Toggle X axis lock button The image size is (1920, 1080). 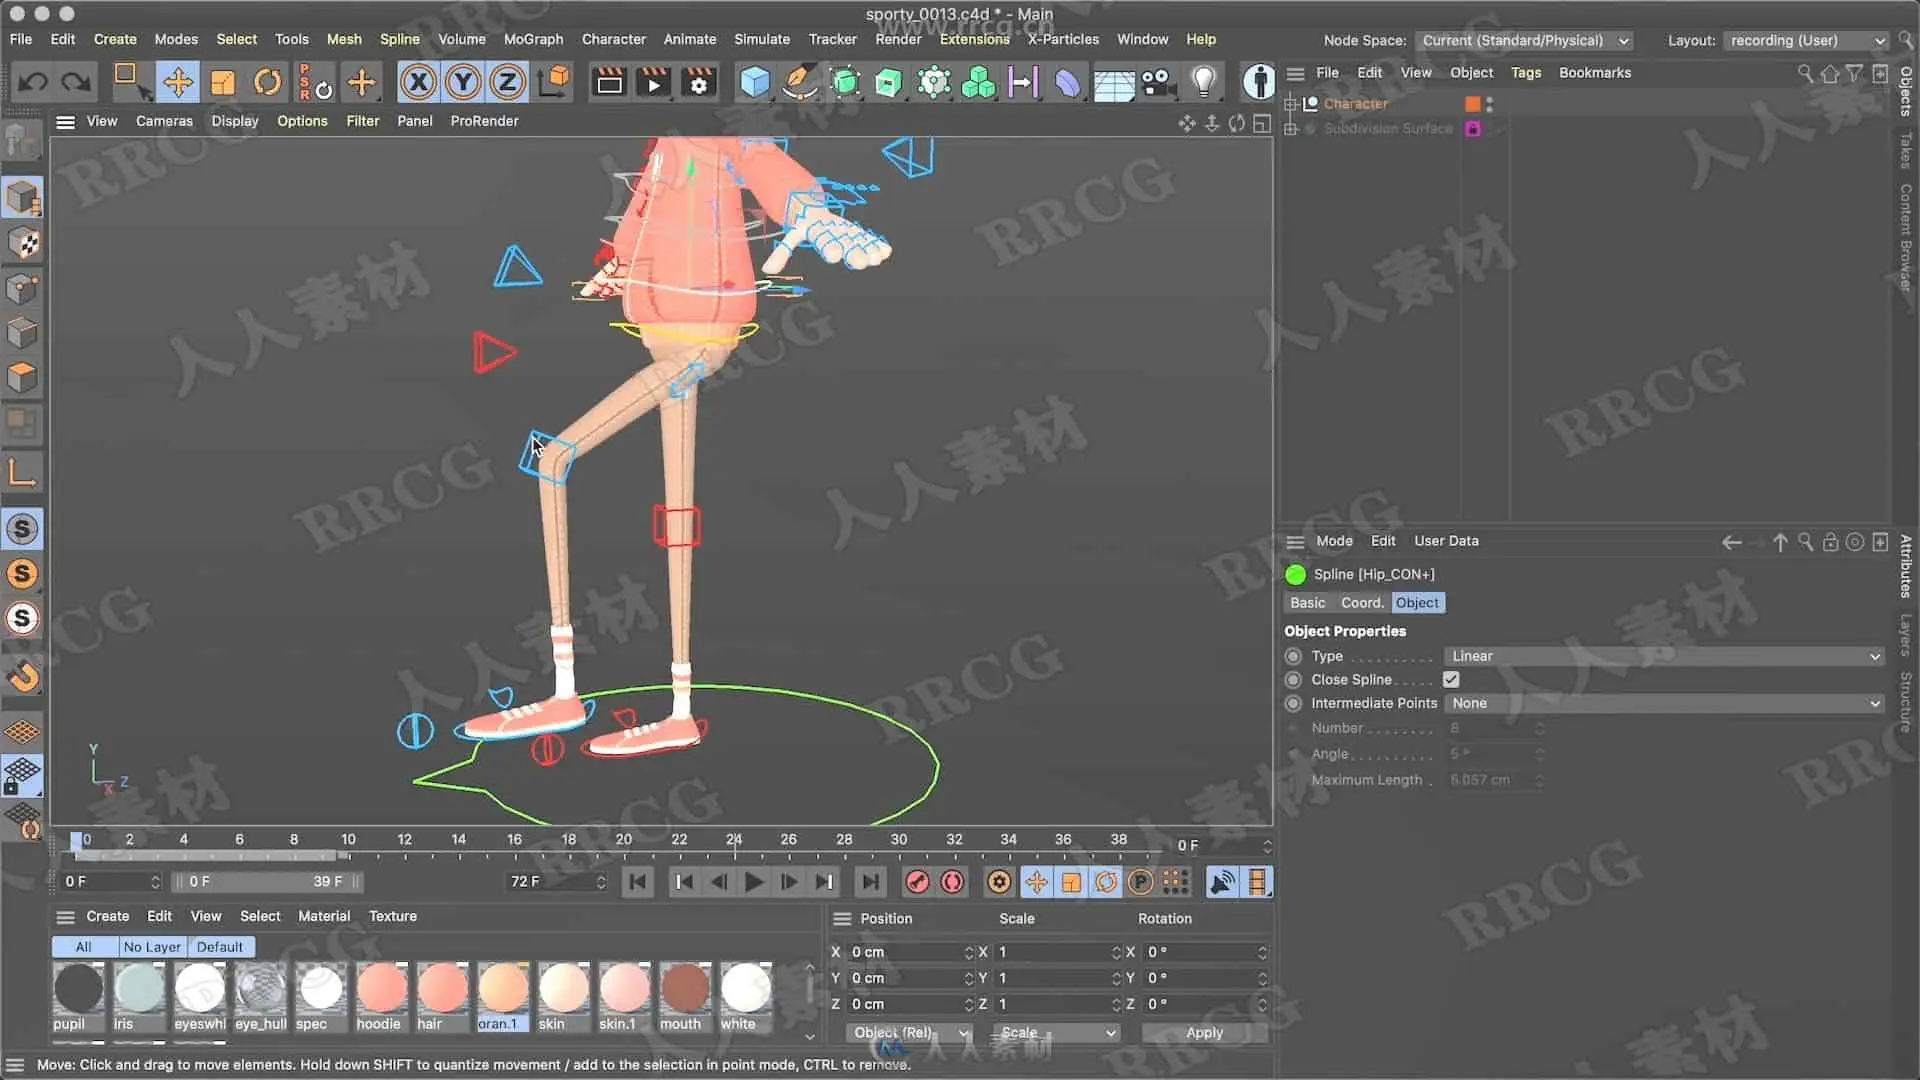(x=418, y=82)
